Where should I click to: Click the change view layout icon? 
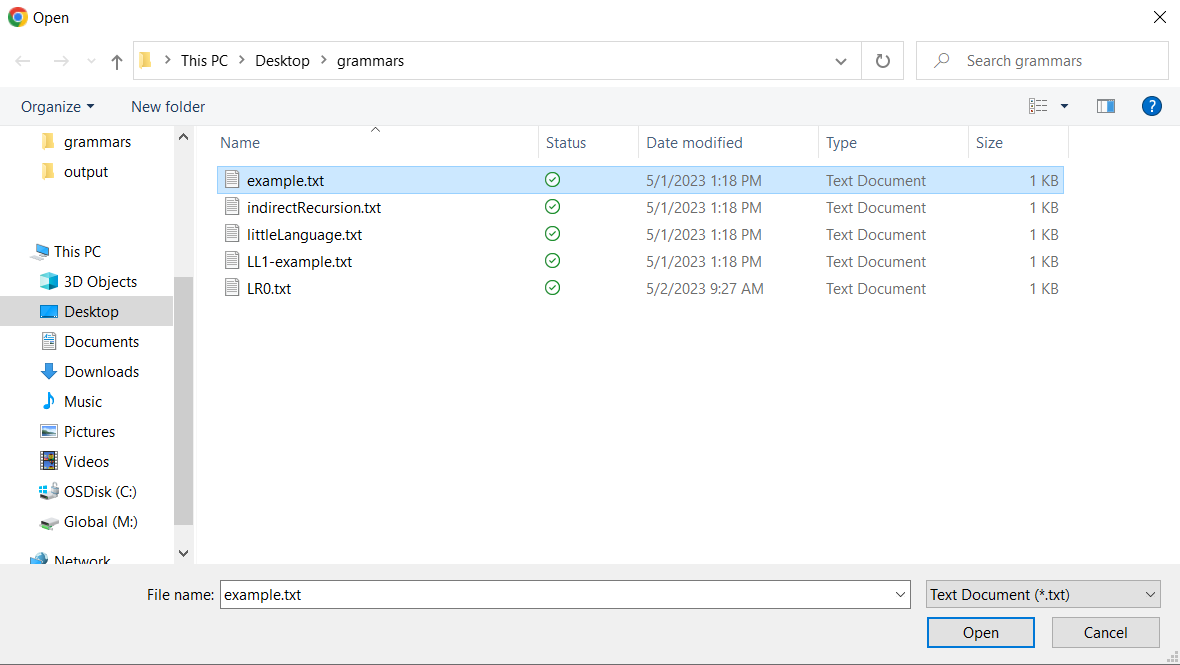pyautogui.click(x=1038, y=106)
